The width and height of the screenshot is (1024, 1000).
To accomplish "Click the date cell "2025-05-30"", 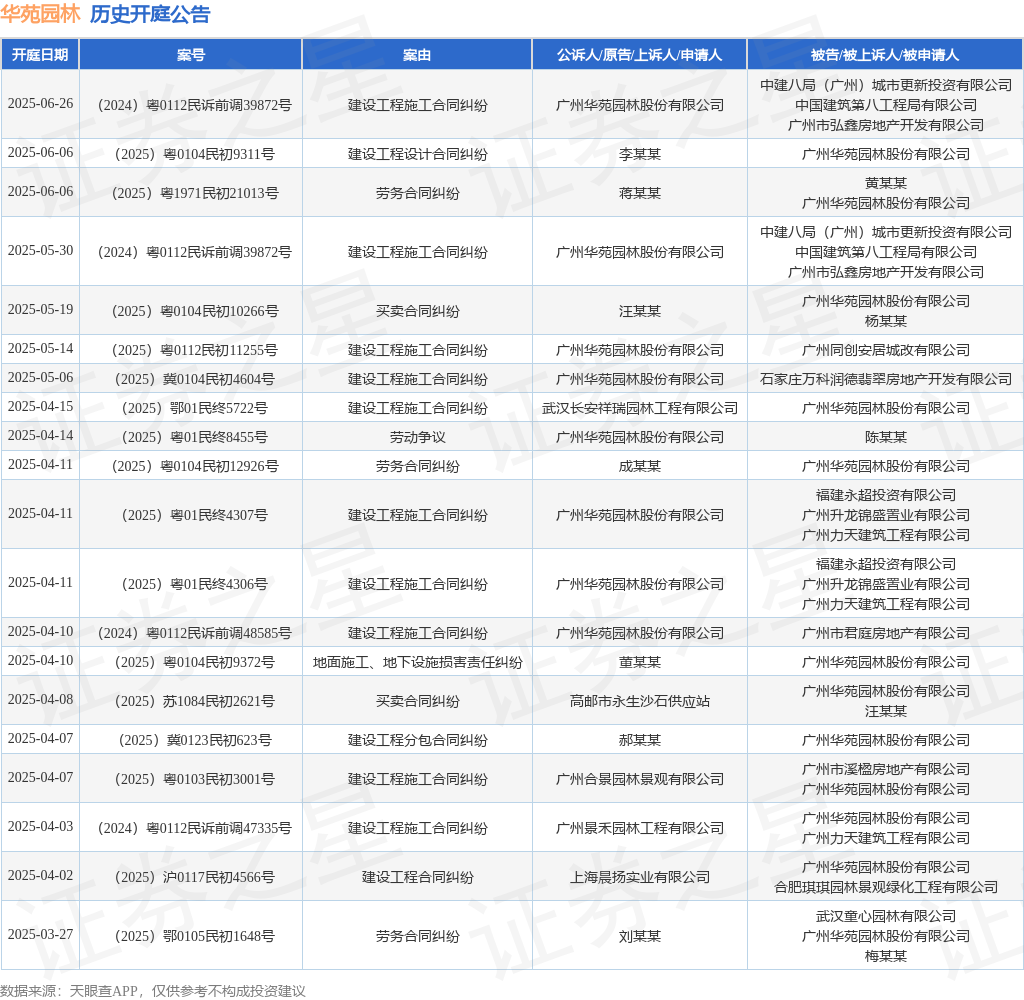I will point(40,251).
